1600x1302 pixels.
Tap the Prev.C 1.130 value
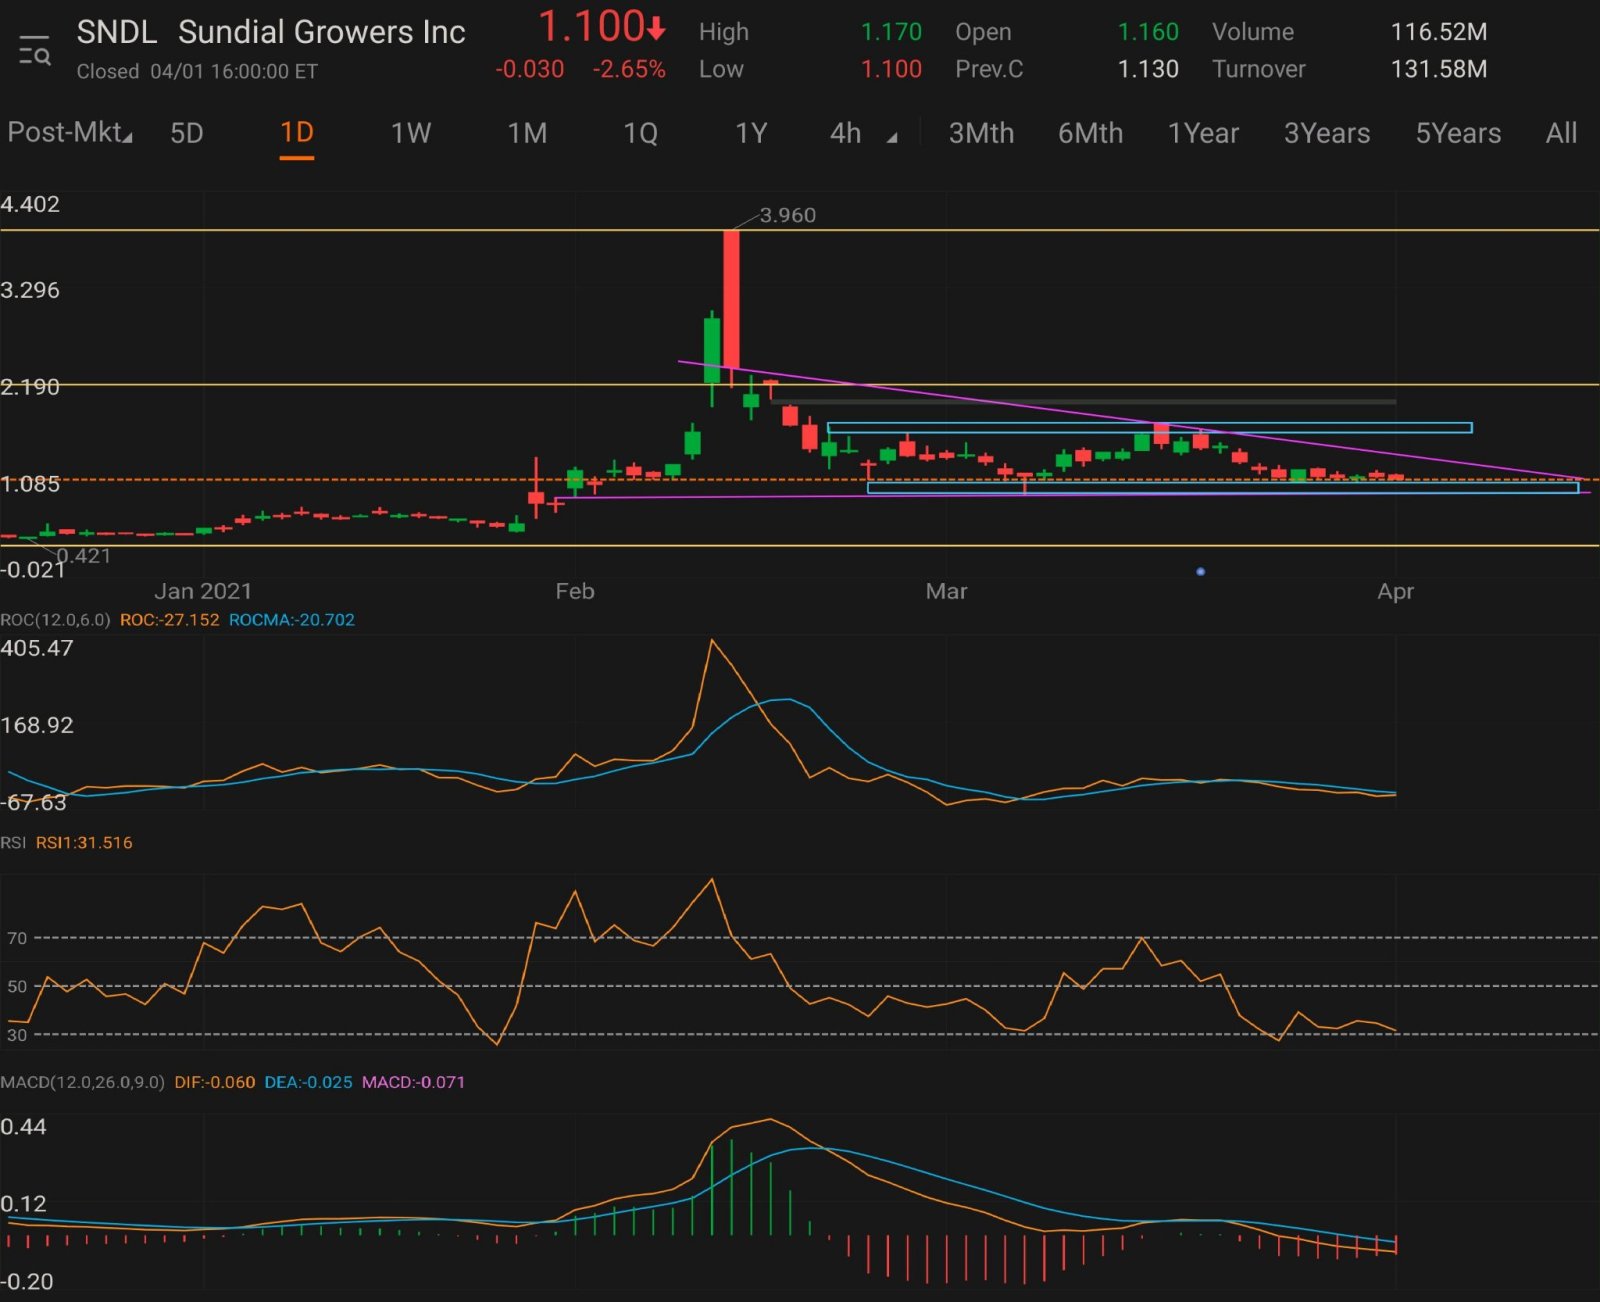click(x=1148, y=69)
